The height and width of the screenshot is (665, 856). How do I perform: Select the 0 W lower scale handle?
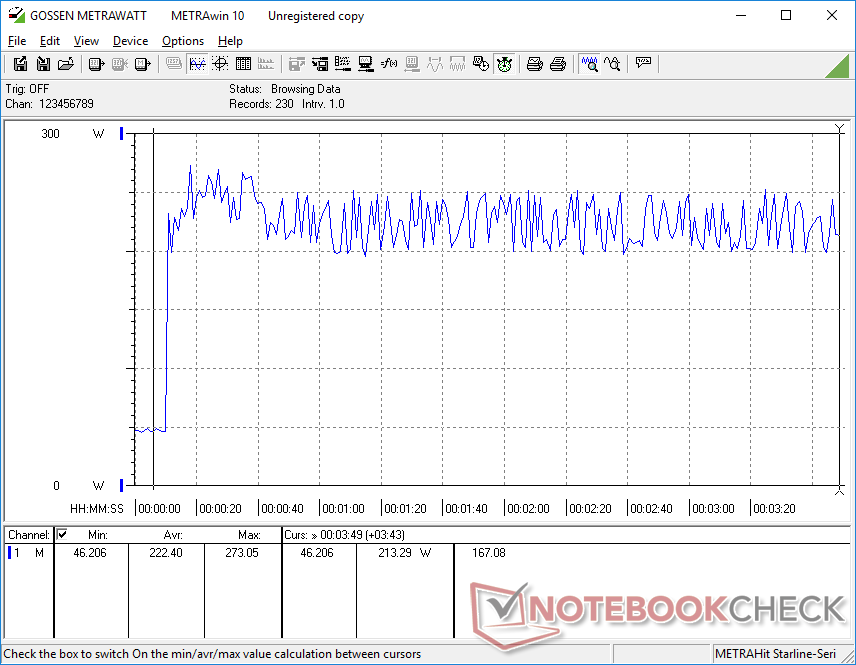(122, 485)
